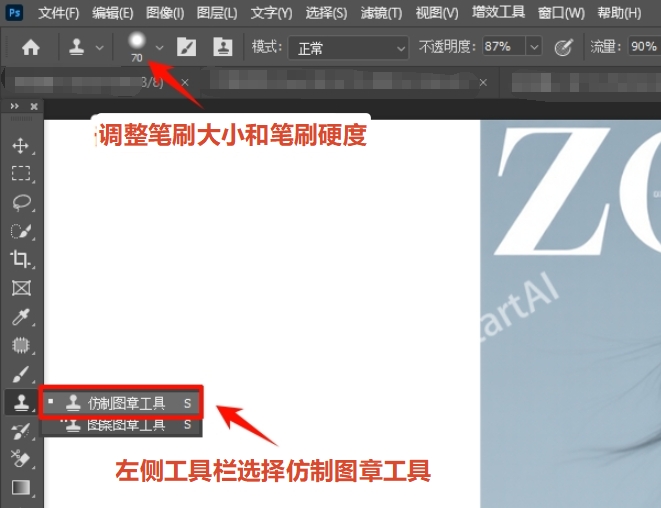The image size is (661, 508).
Task: Select the Frame tool
Action: click(21, 288)
